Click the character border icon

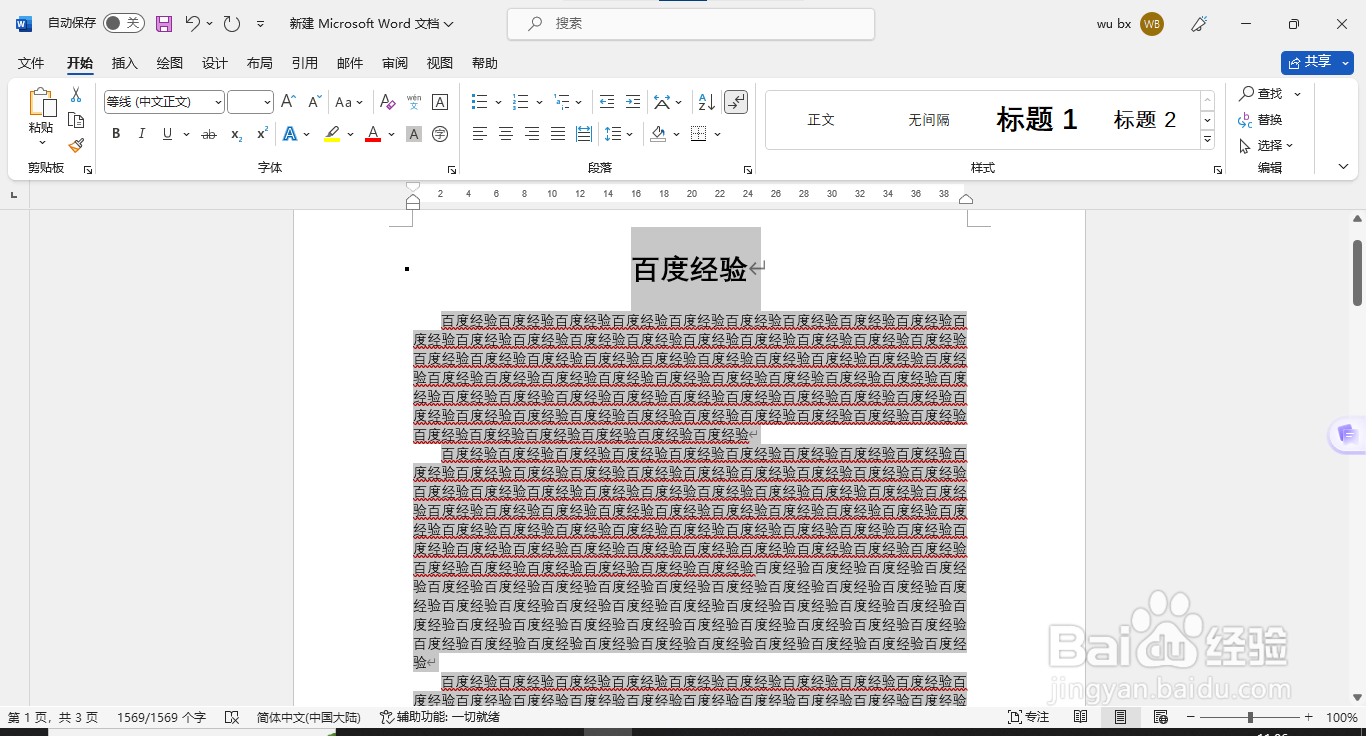tap(440, 102)
